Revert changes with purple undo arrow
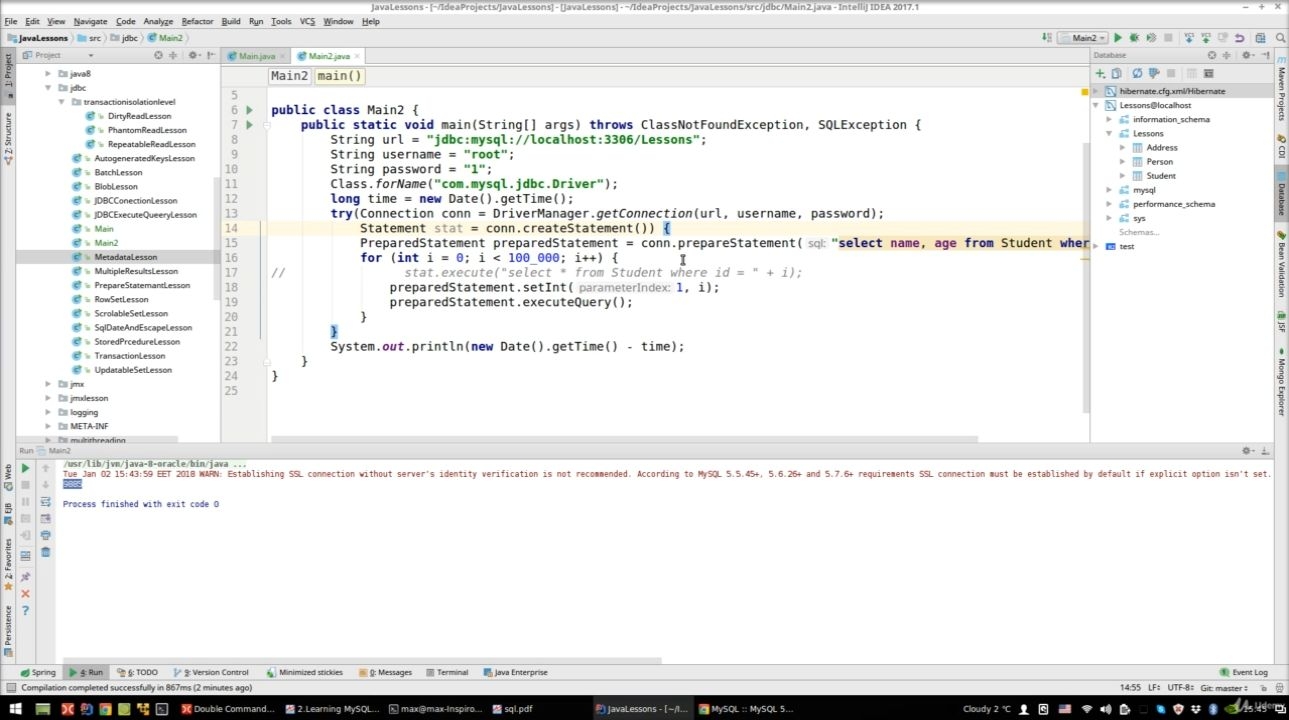This screenshot has height=720, width=1289. coord(1239,38)
